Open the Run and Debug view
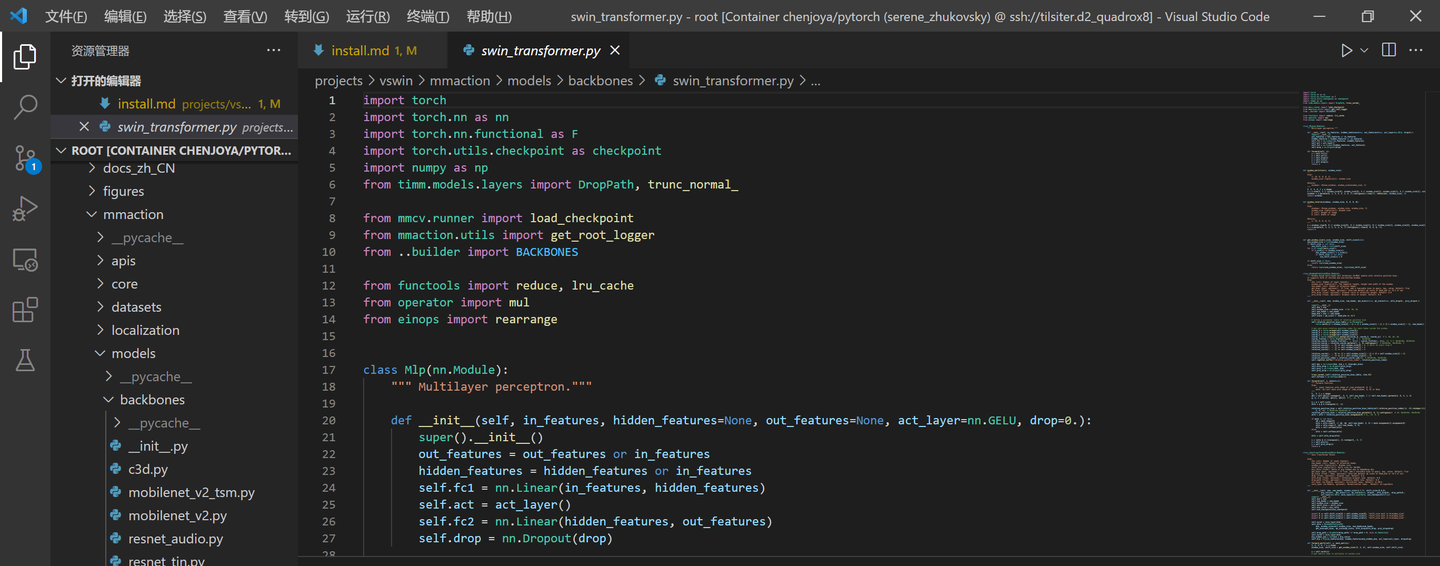The height and width of the screenshot is (566, 1440). coord(25,209)
